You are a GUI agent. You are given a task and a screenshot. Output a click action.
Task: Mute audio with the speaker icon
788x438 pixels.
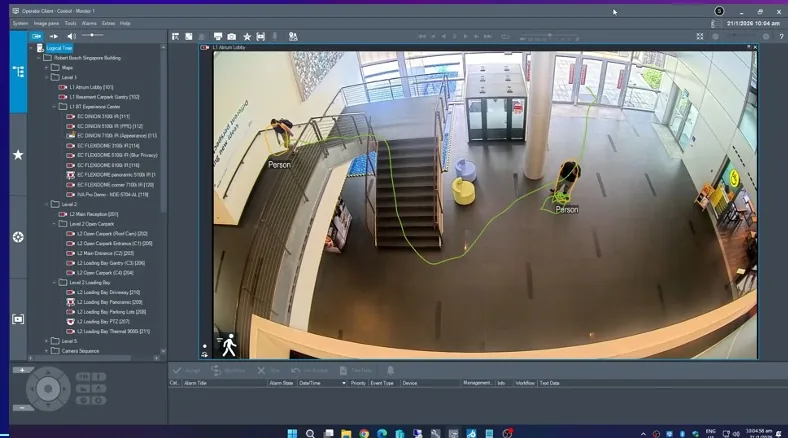71,36
